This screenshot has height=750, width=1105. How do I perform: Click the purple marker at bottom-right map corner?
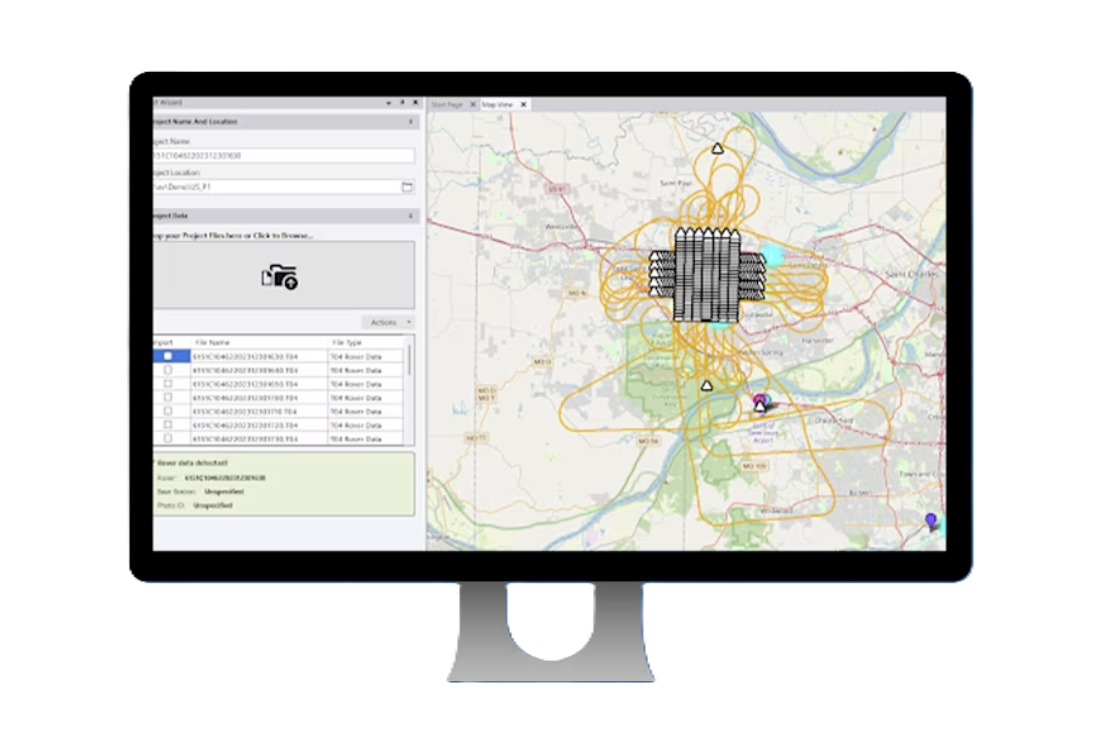(x=931, y=519)
